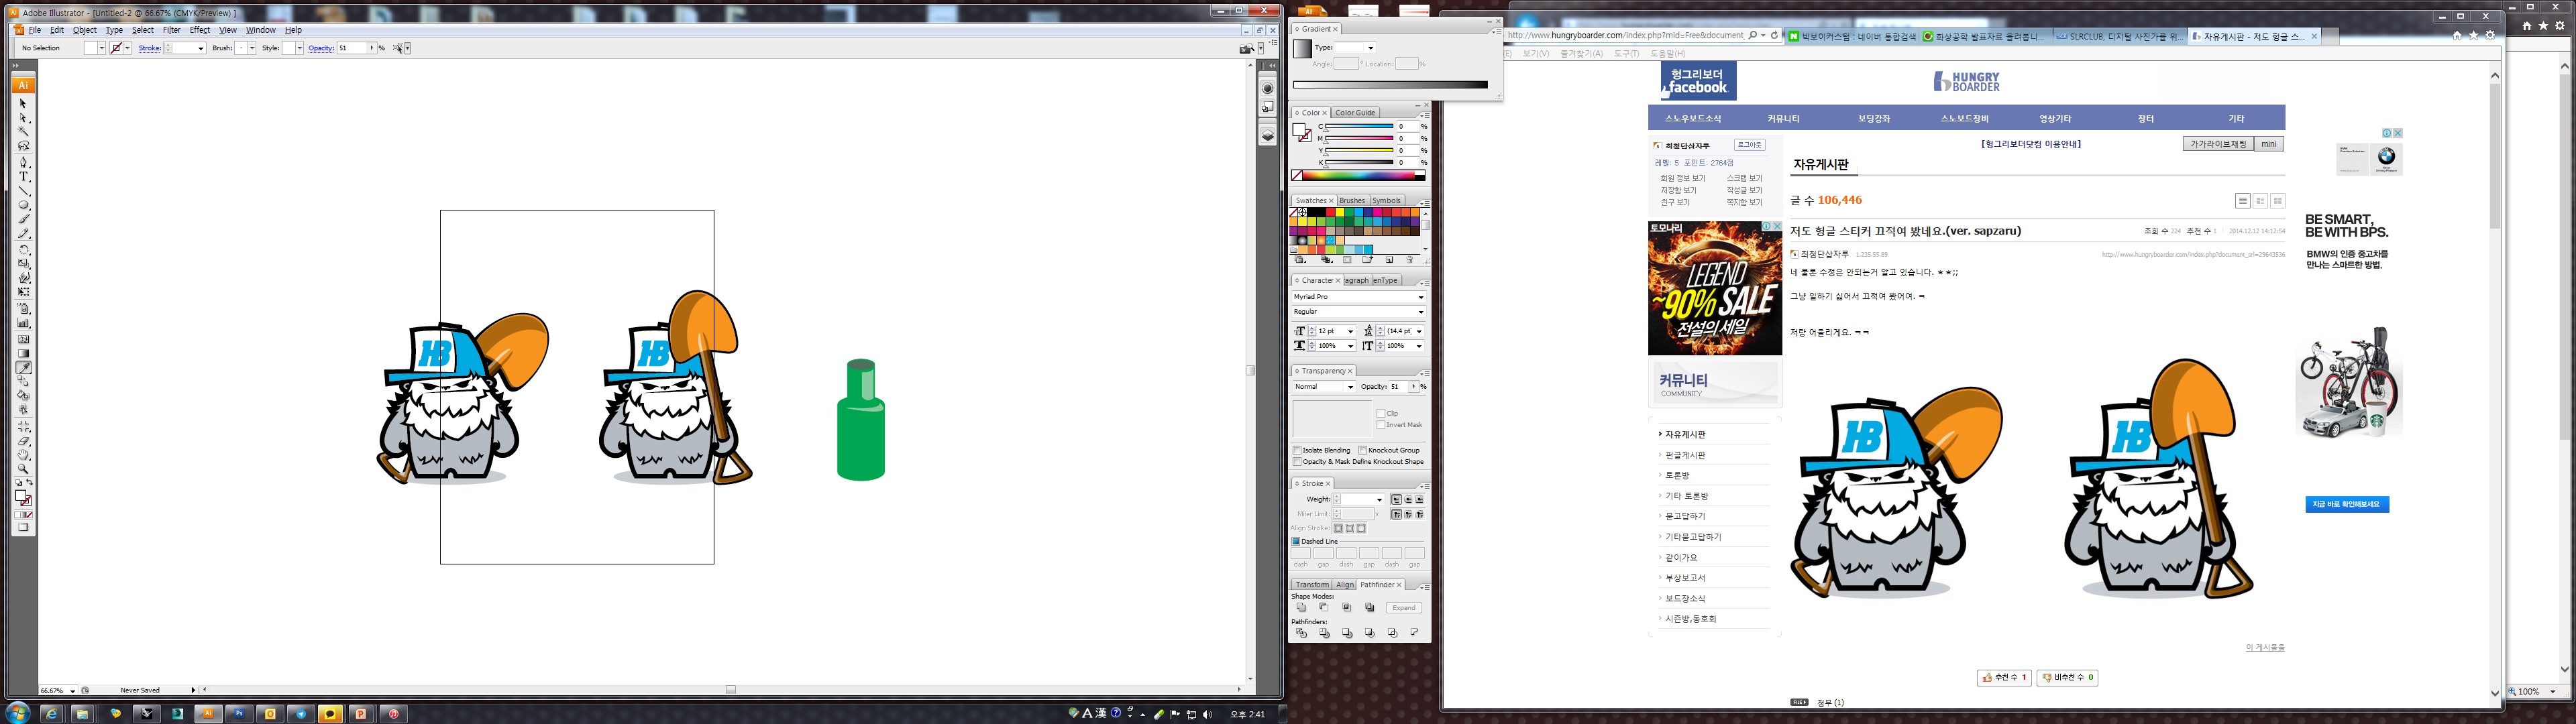Select the Pen tool

click(23, 161)
